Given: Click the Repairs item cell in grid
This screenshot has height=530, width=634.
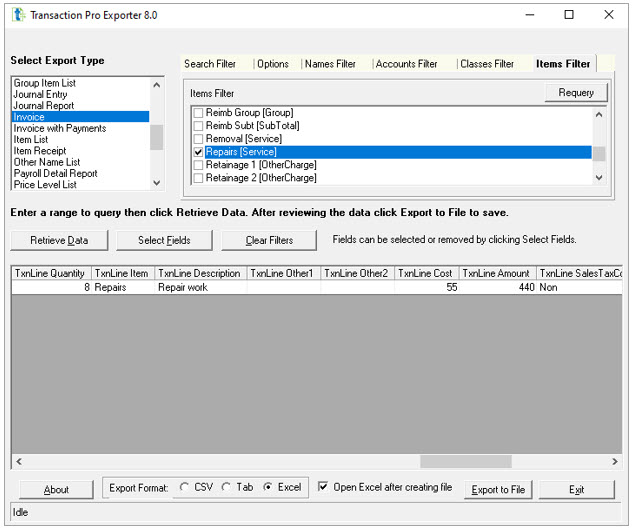Looking at the screenshot, I should pos(123,287).
